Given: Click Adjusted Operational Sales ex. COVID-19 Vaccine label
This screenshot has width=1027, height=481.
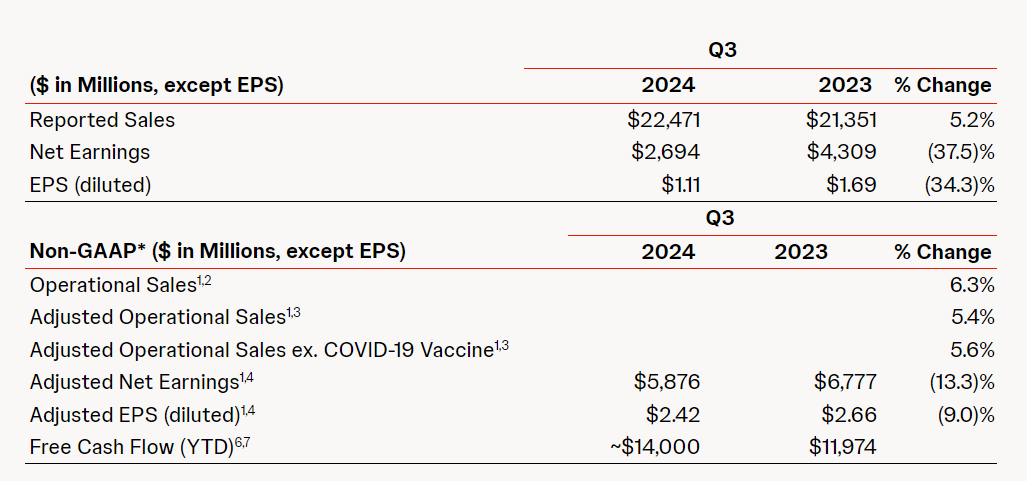Looking at the screenshot, I should pyautogui.click(x=269, y=350).
